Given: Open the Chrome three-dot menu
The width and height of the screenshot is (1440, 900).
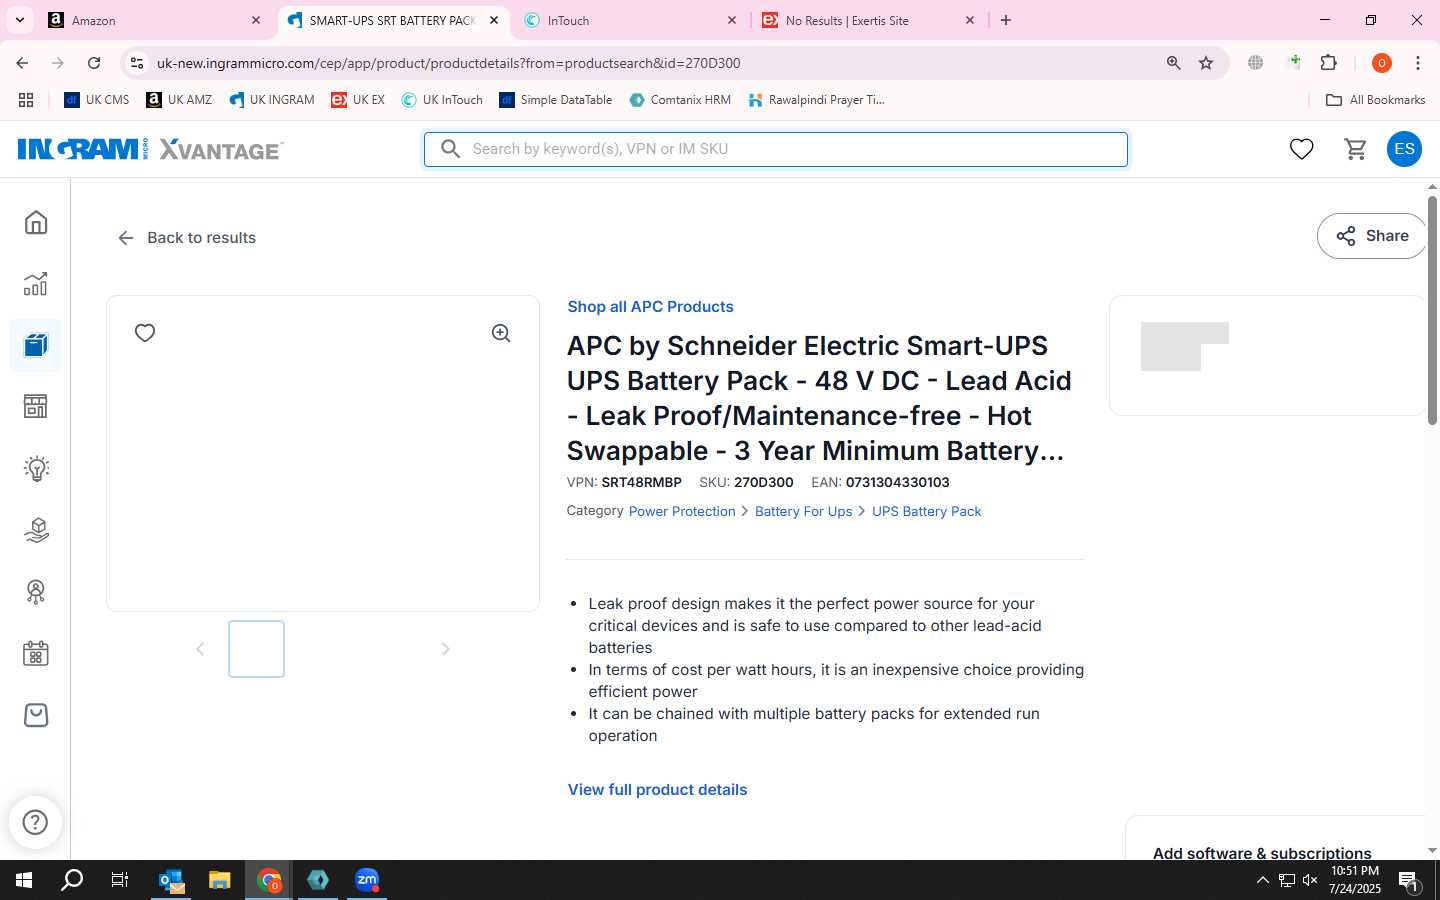Looking at the screenshot, I should coord(1418,63).
